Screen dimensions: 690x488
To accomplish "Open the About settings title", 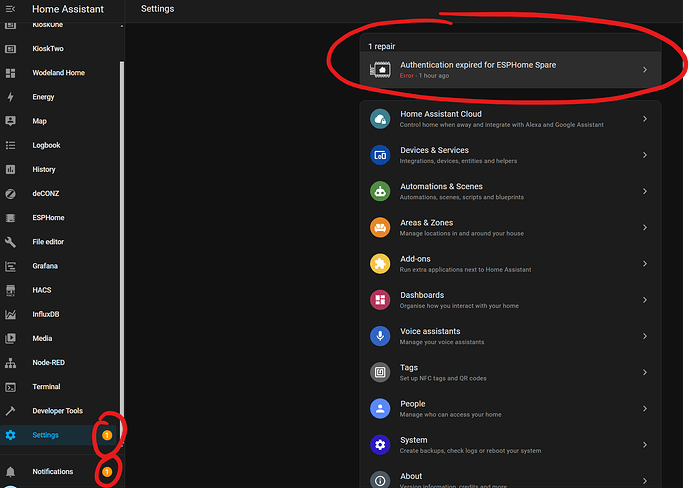I will pyautogui.click(x=411, y=476).
